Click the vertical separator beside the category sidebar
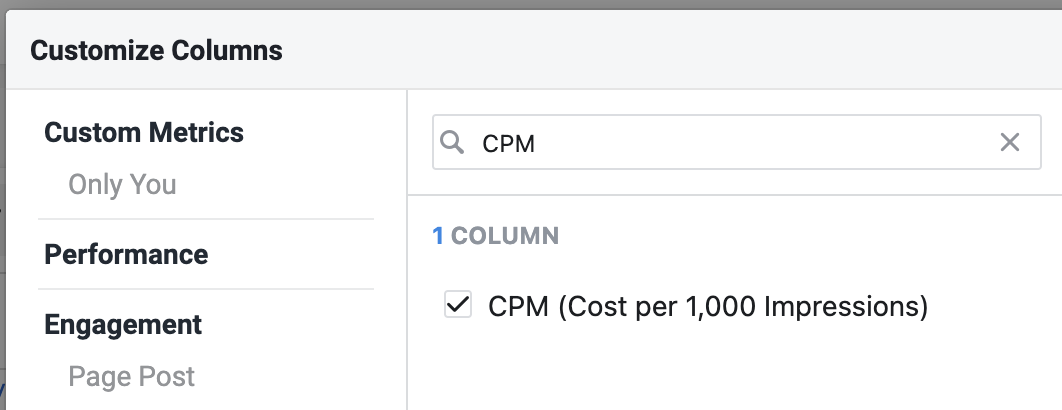 (407, 249)
